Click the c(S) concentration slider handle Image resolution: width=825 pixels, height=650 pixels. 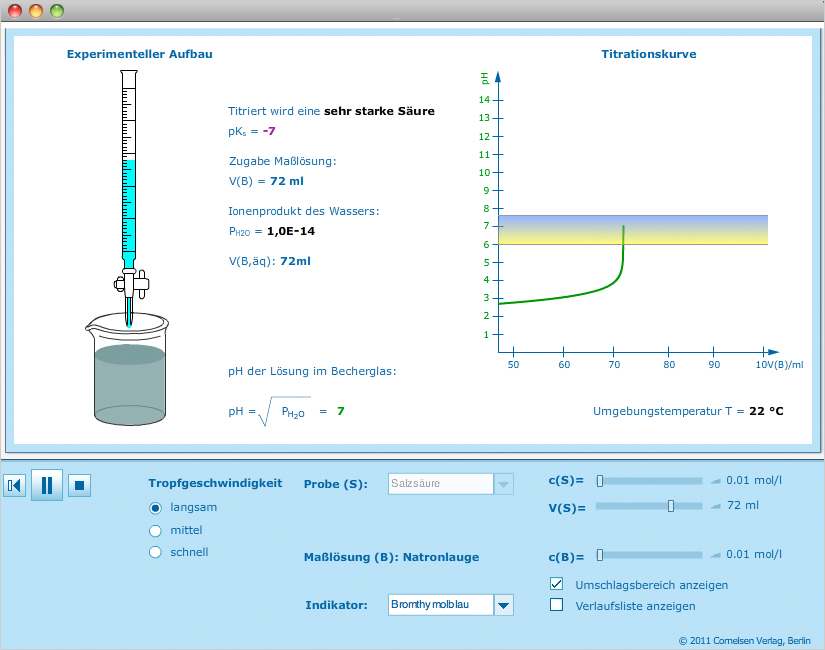[x=600, y=481]
